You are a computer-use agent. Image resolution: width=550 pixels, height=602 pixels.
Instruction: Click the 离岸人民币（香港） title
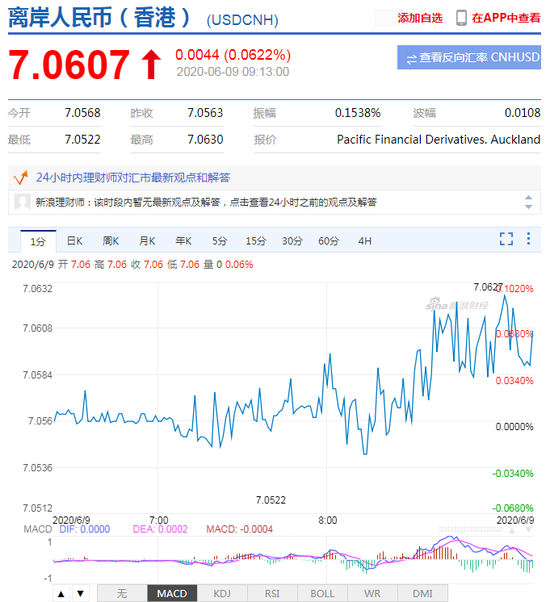tap(99, 18)
